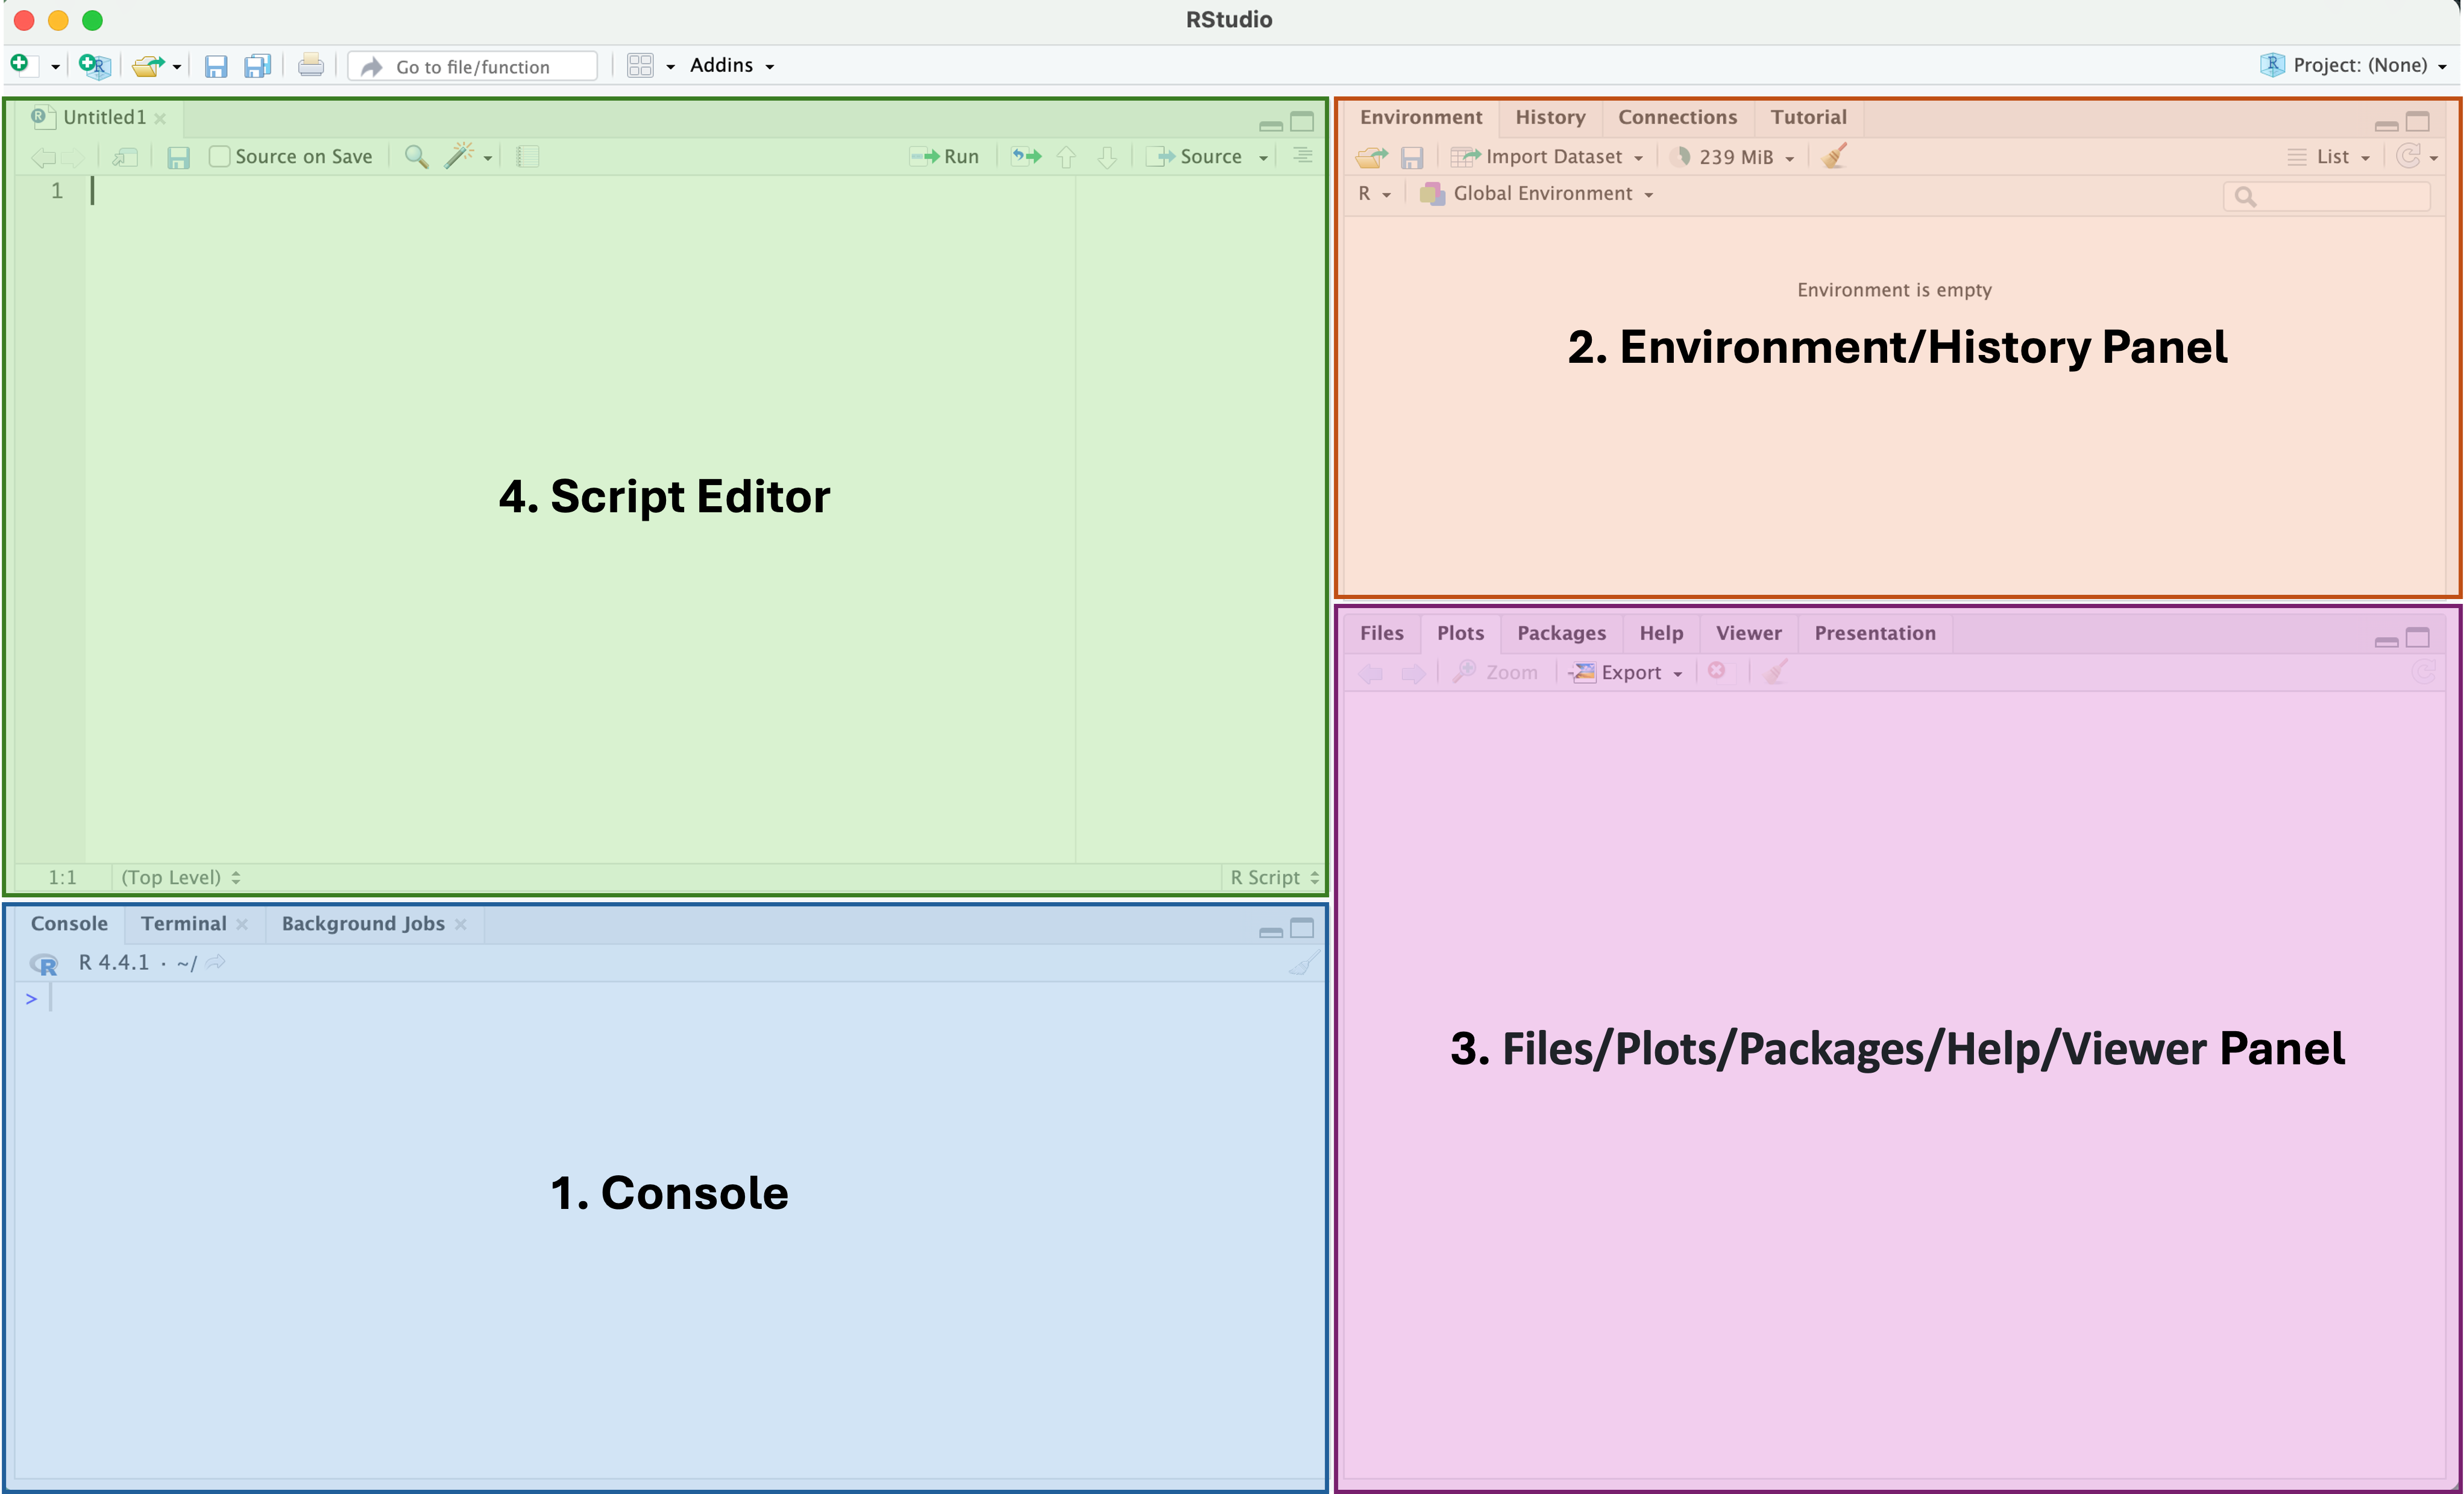Save all open documents icon
Image resolution: width=2464 pixels, height=1494 pixels.
point(258,66)
